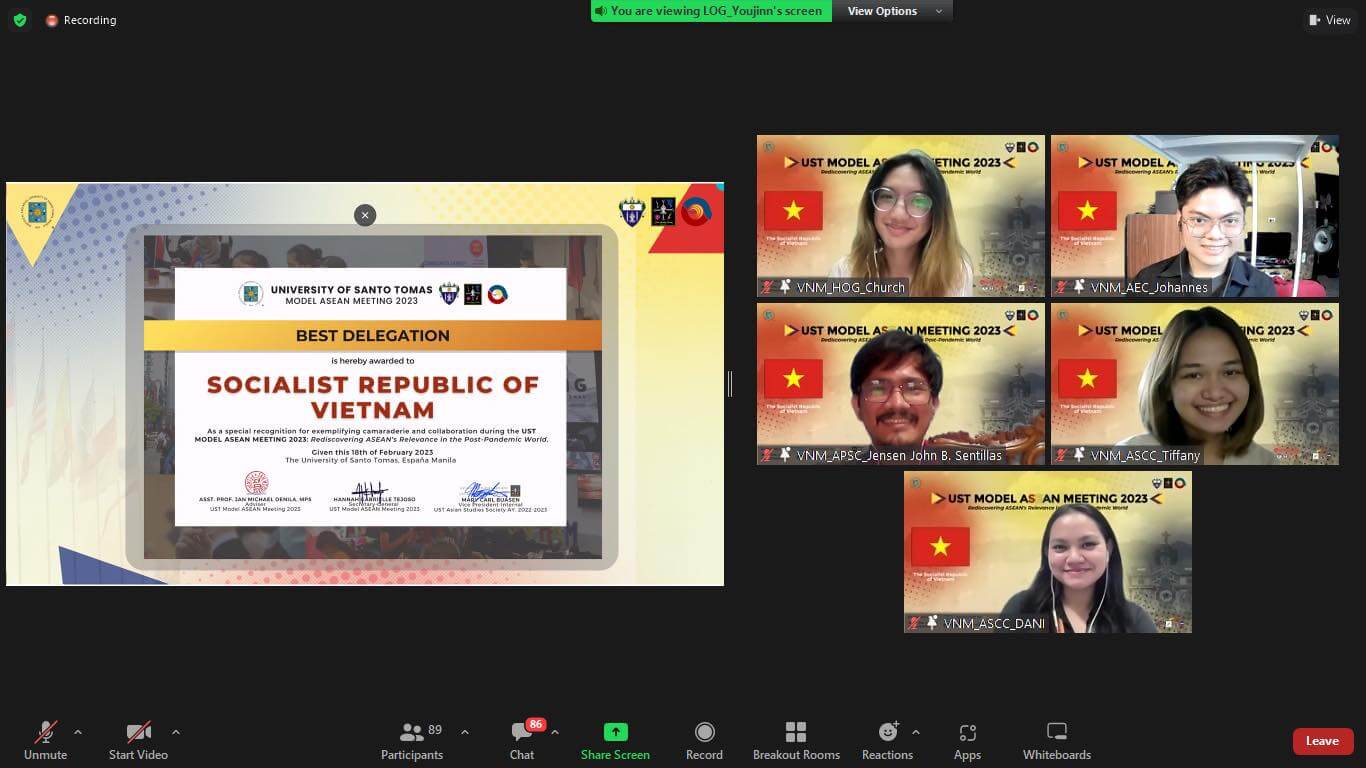Unmute the microphone
The image size is (1366, 768).
[x=45, y=741]
